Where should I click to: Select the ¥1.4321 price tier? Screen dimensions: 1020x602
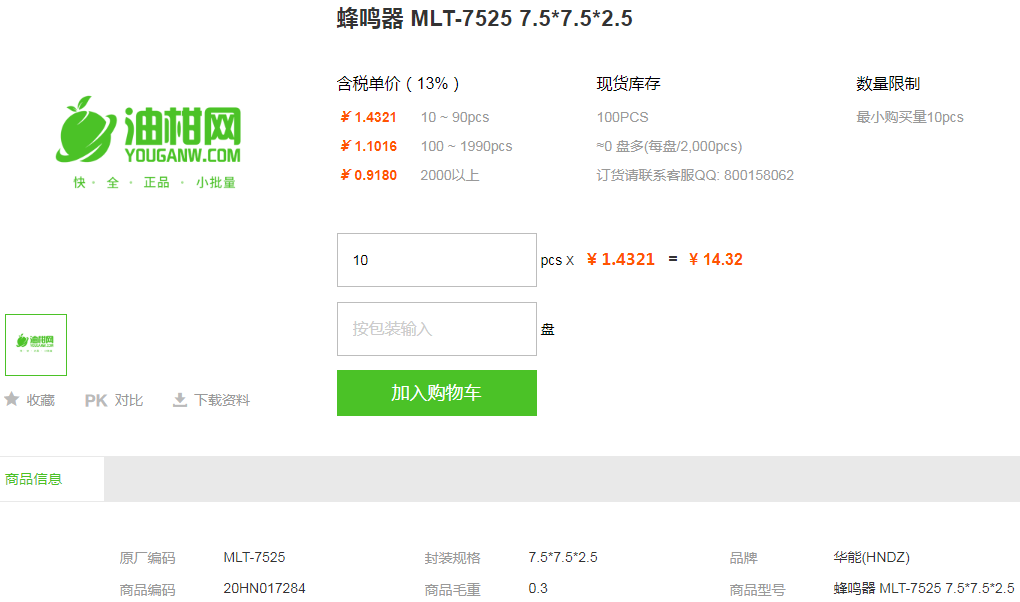(x=369, y=117)
